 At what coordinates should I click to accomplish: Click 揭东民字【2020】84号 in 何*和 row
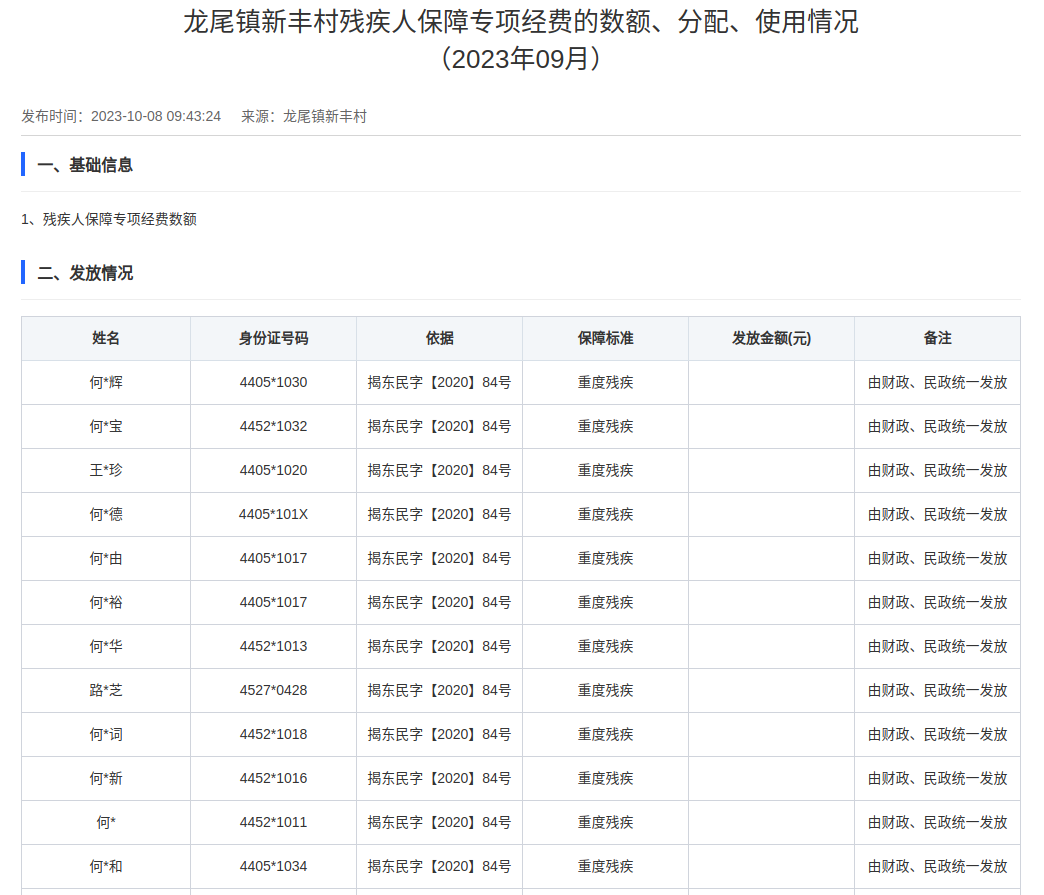pos(439,866)
